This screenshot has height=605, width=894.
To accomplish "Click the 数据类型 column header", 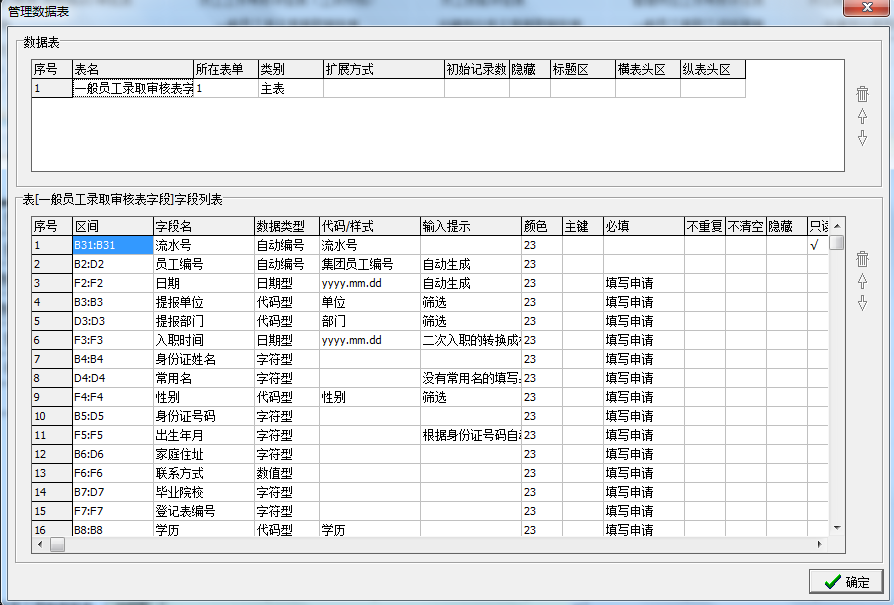I will 286,226.
